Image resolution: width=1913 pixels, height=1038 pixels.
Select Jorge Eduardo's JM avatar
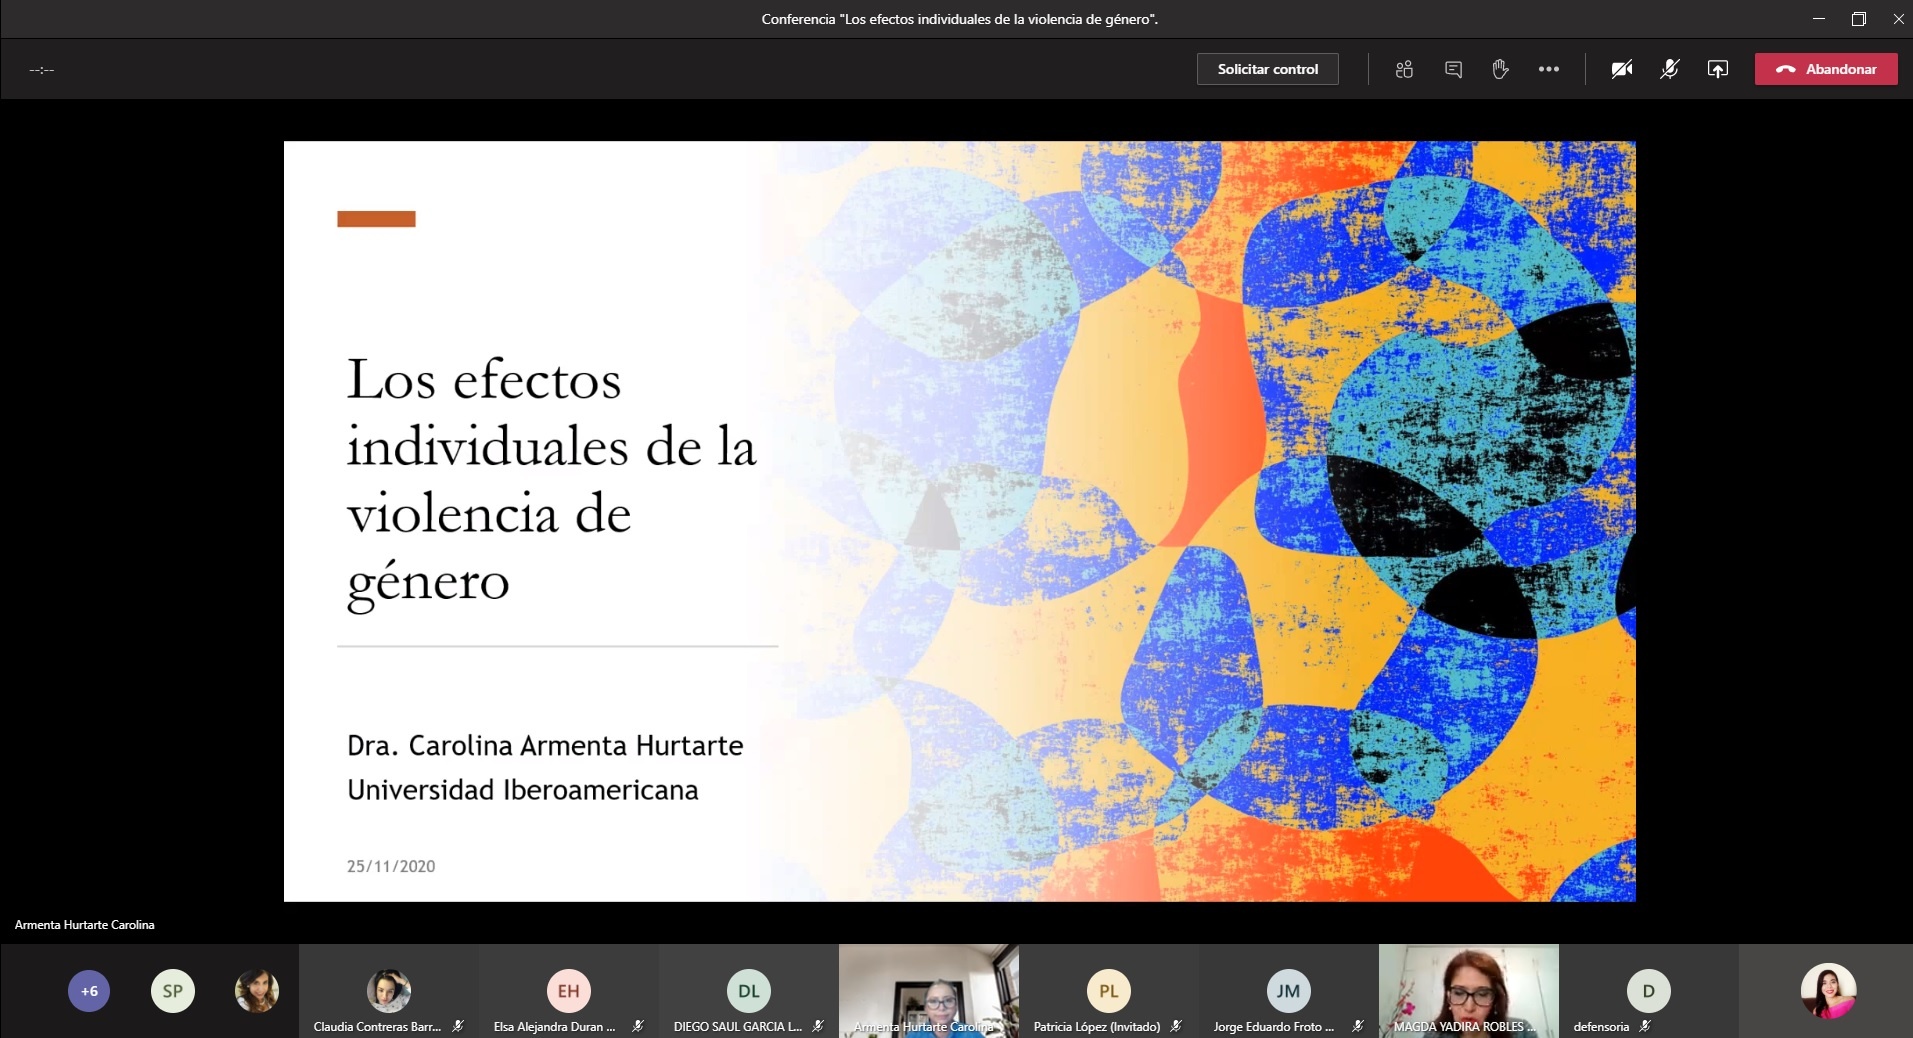pyautogui.click(x=1288, y=991)
